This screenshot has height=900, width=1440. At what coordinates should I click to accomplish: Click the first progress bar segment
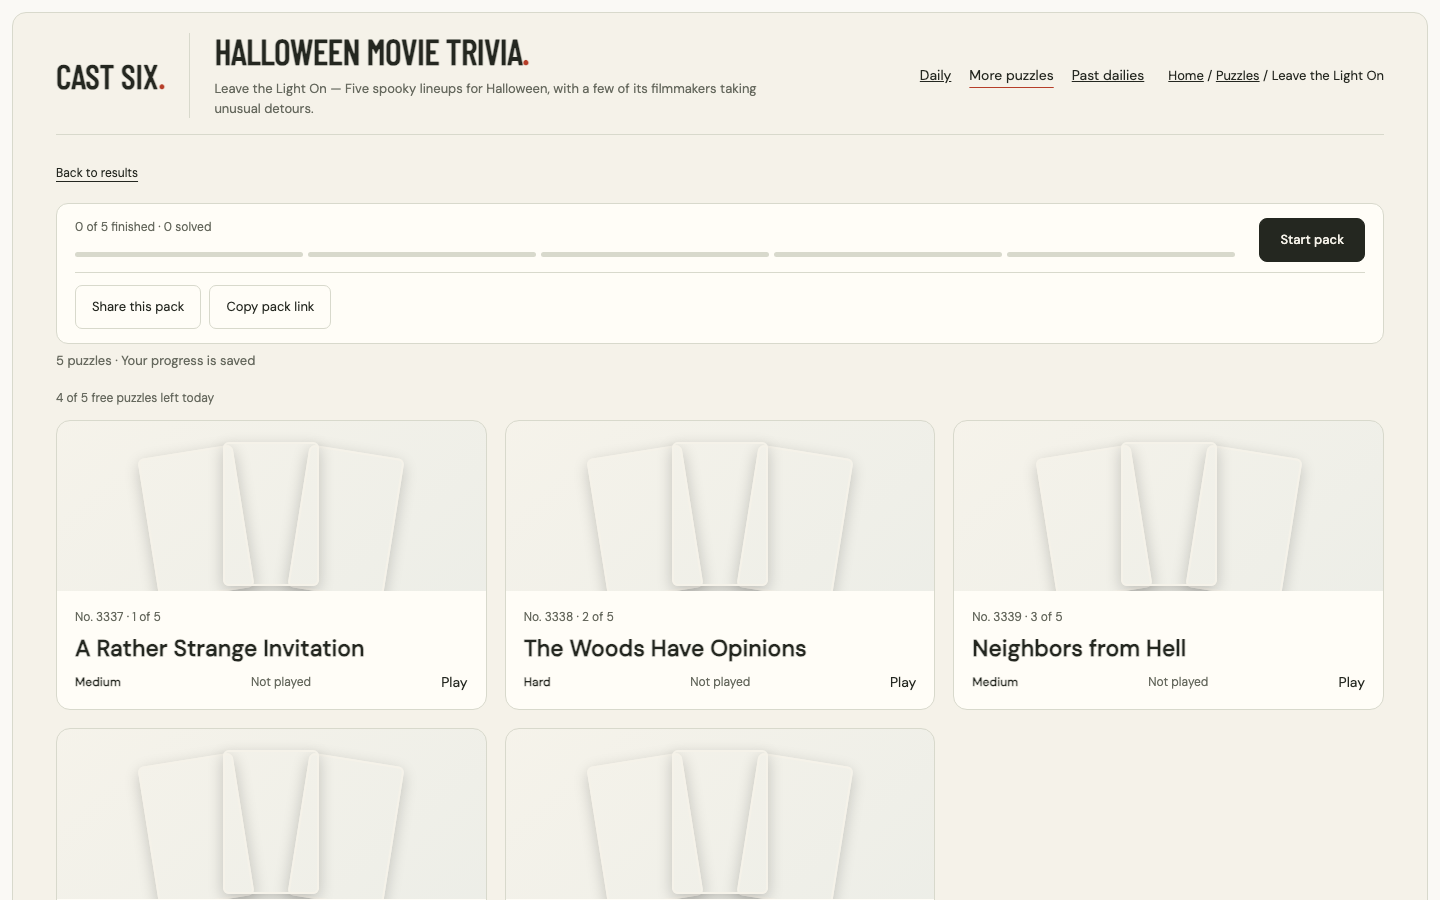[x=189, y=255]
